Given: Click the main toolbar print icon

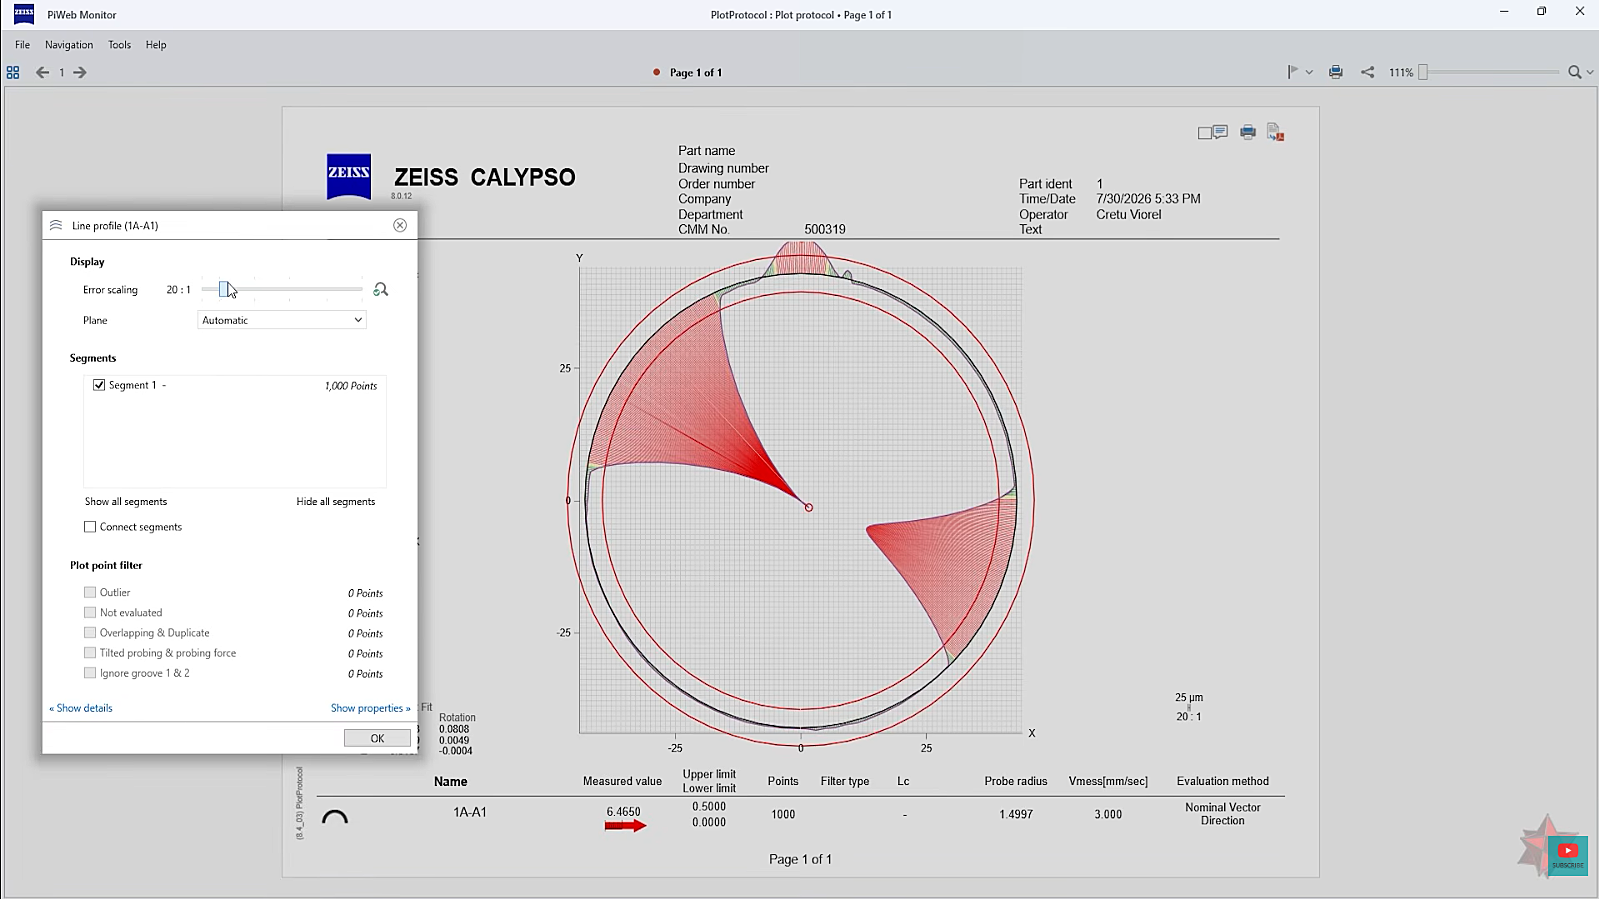Looking at the screenshot, I should pos(1335,72).
